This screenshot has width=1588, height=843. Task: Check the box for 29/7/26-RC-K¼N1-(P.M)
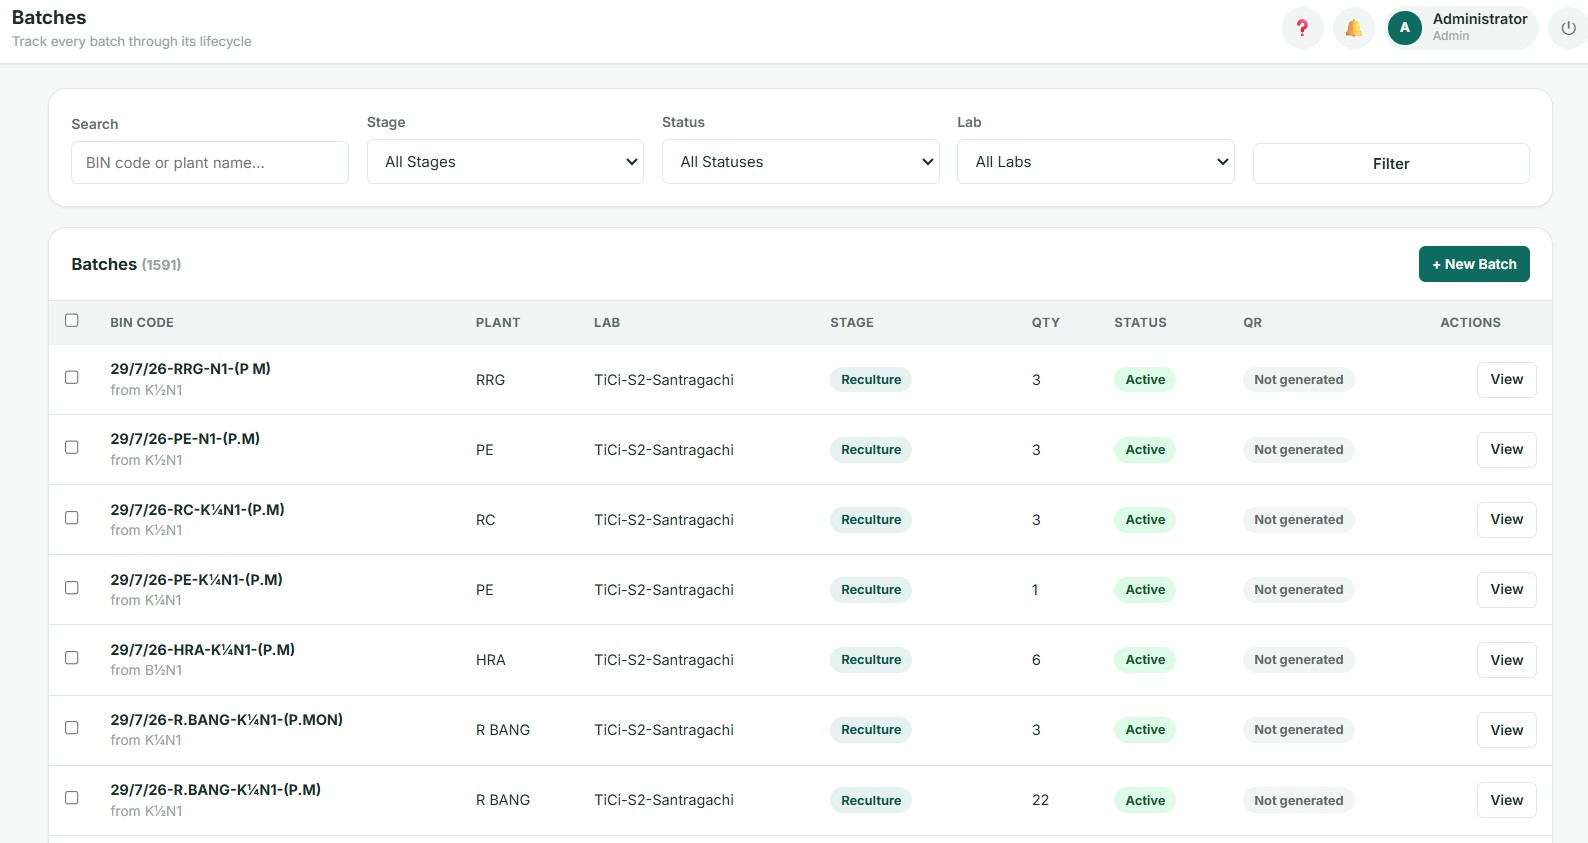point(72,517)
